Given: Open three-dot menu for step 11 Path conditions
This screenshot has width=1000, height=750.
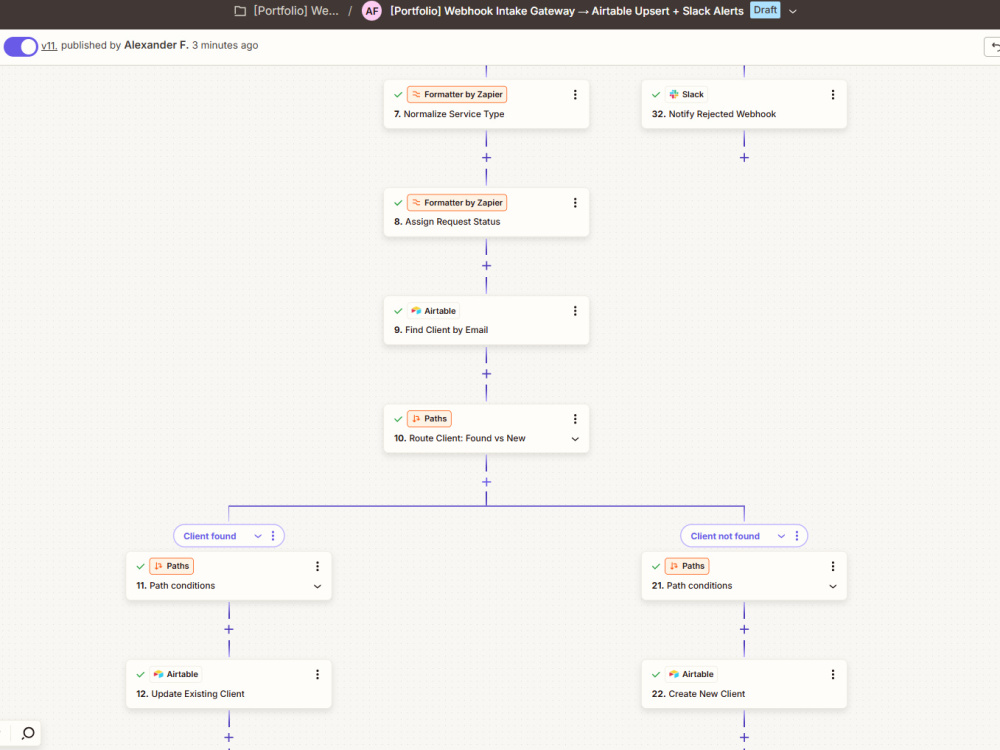Looking at the screenshot, I should click(317, 566).
